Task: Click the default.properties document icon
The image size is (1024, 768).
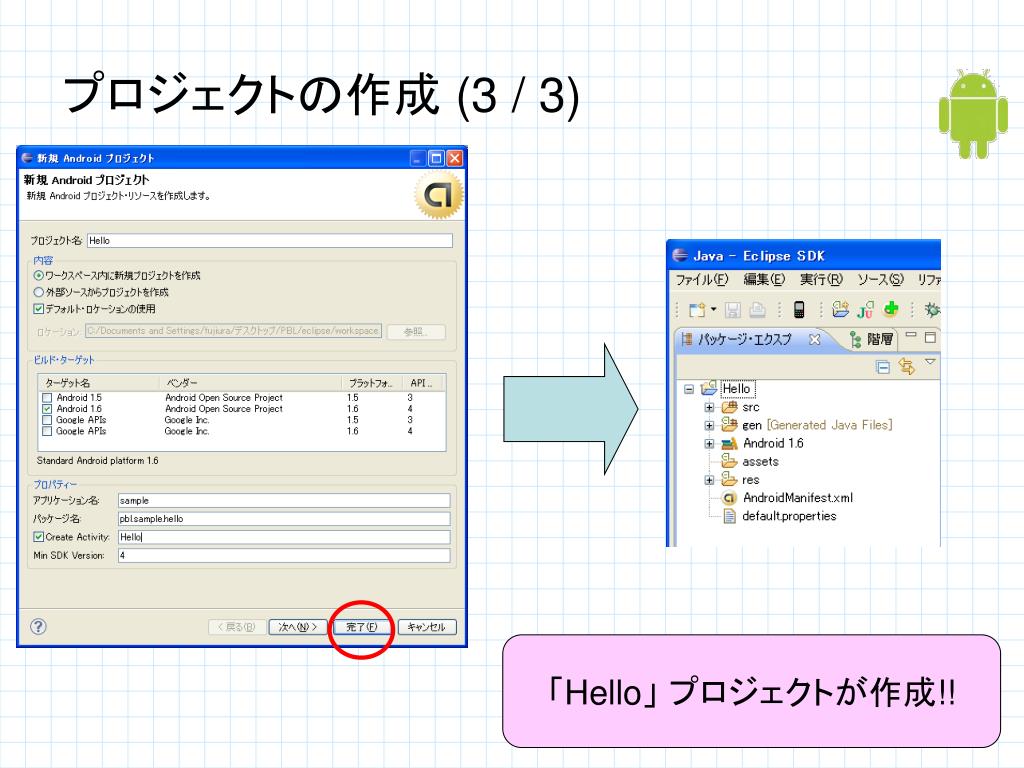Action: click(x=729, y=516)
